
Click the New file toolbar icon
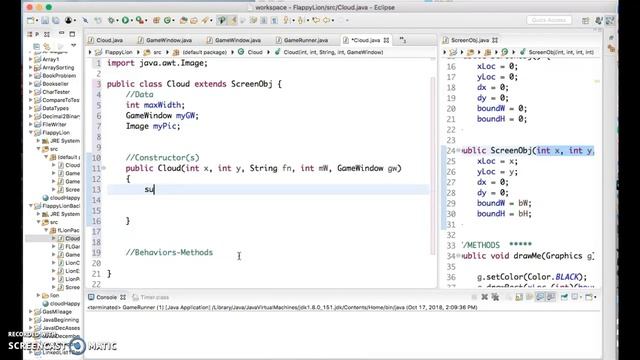point(30,20)
